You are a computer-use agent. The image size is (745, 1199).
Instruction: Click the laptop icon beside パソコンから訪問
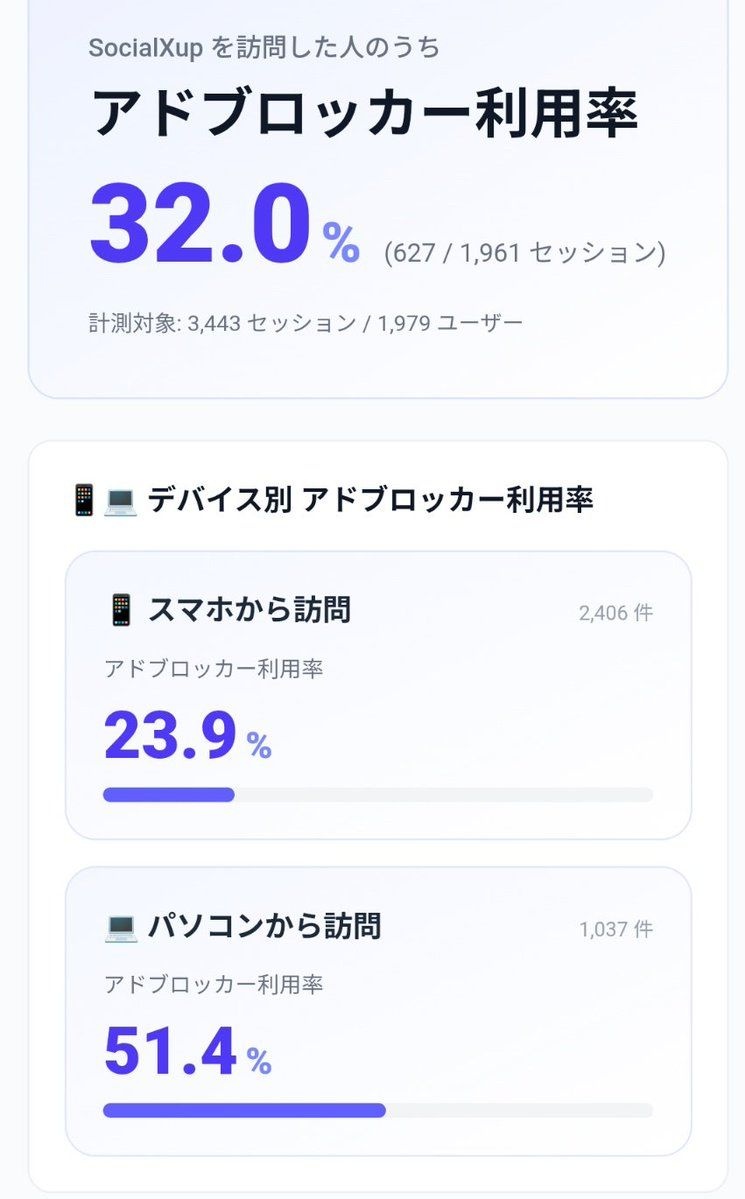click(x=120, y=927)
